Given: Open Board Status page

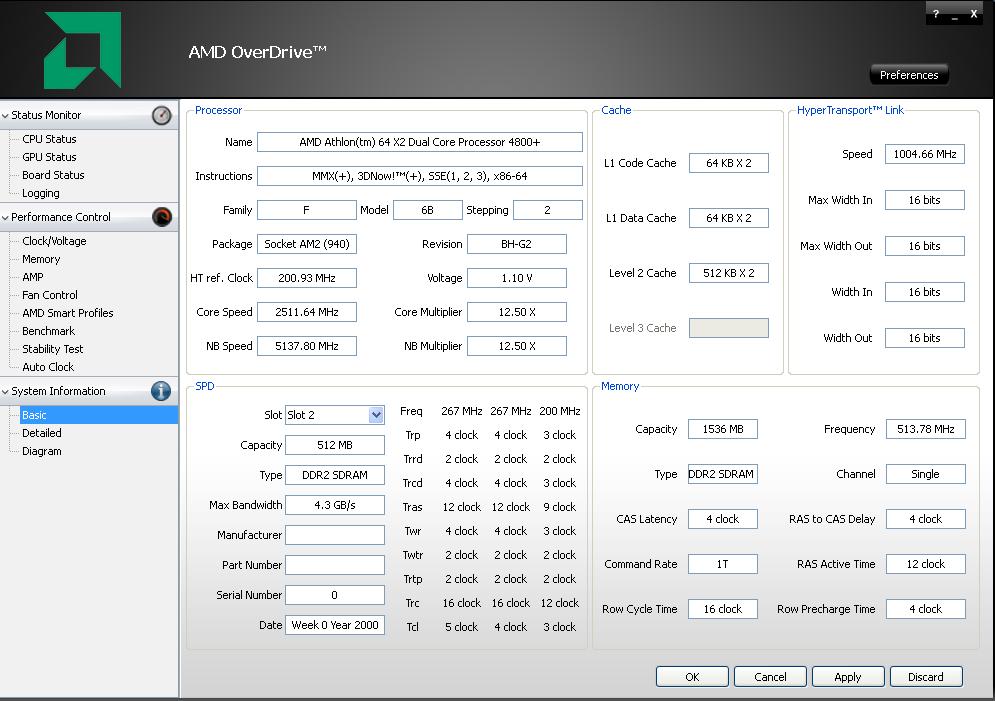Looking at the screenshot, I should pos(53,175).
